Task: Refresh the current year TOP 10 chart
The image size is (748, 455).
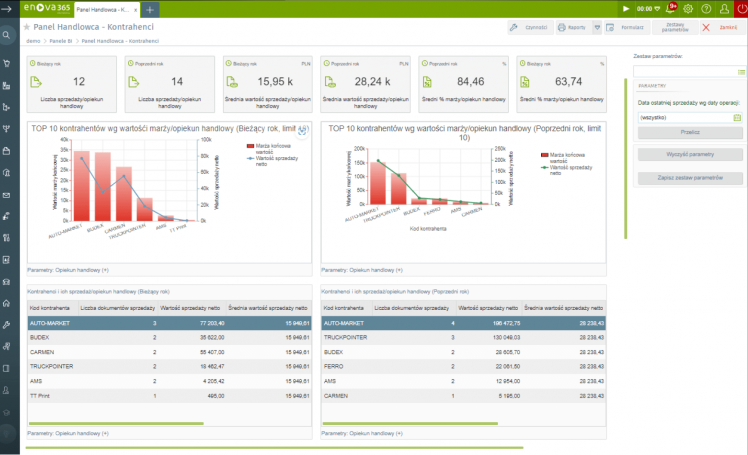Action: [x=302, y=131]
